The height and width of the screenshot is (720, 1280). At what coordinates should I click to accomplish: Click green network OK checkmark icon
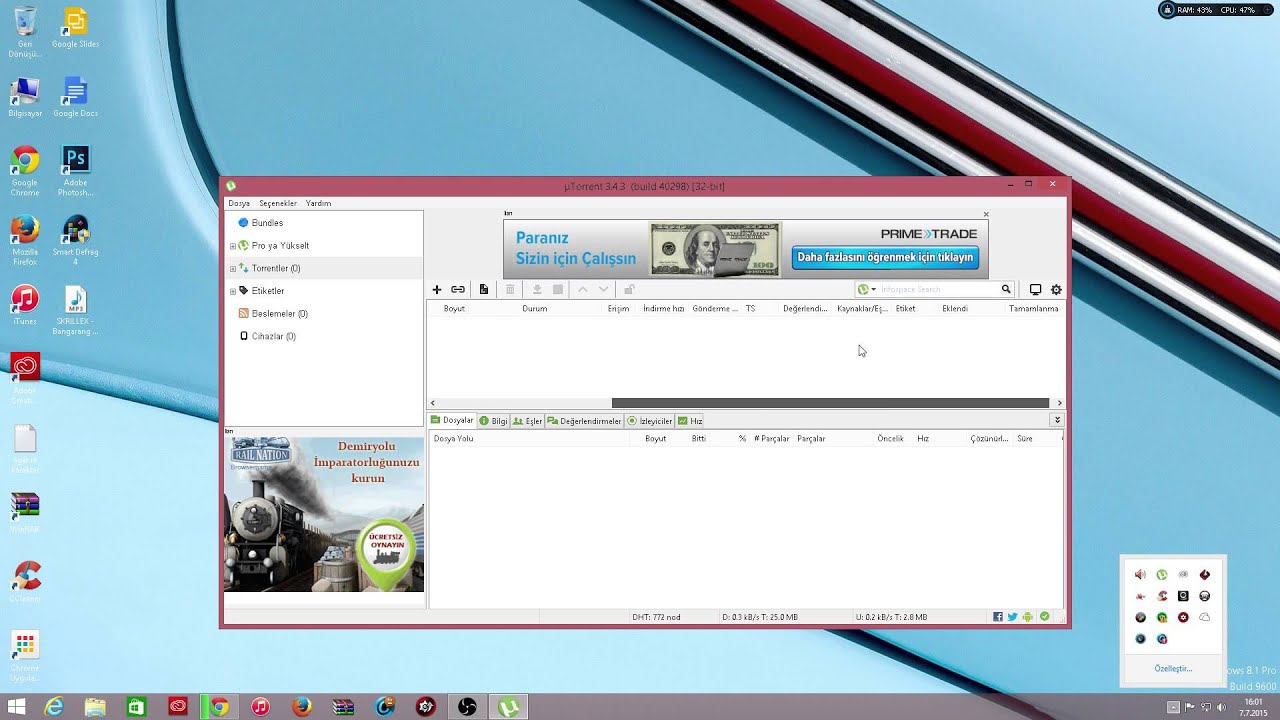[x=1044, y=617]
